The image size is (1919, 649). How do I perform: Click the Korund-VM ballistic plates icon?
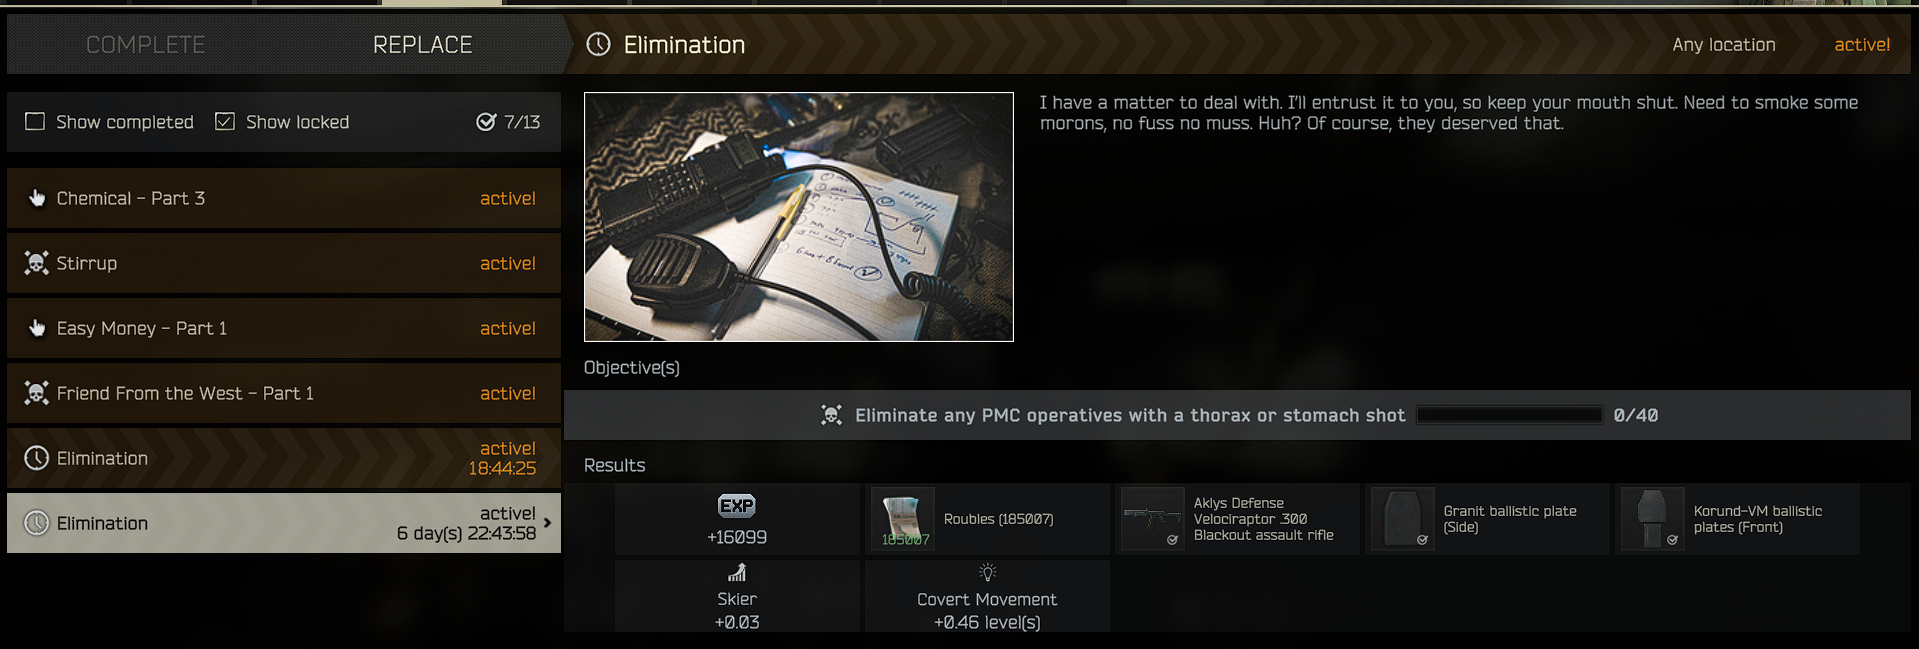1653,519
